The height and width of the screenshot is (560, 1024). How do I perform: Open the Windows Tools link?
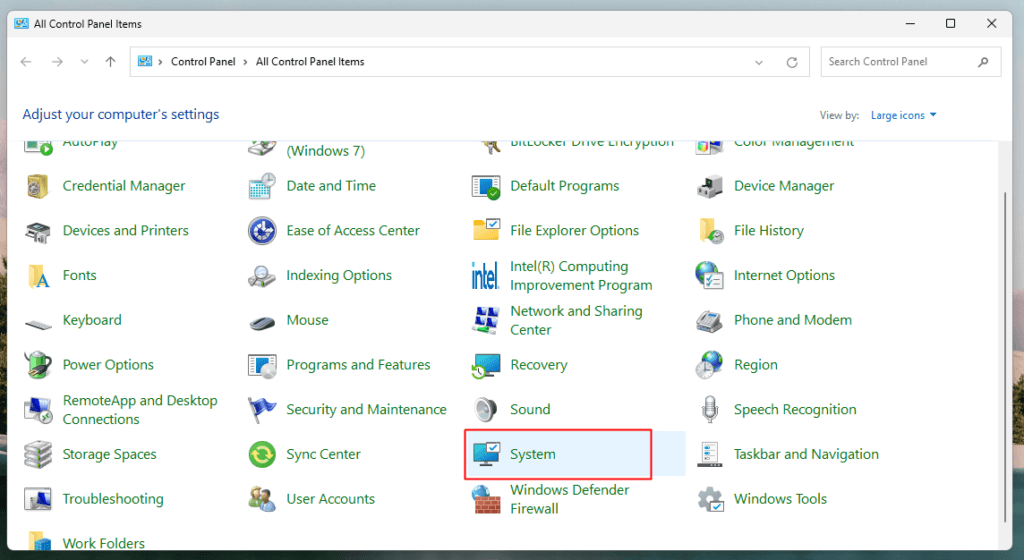[x=780, y=499]
